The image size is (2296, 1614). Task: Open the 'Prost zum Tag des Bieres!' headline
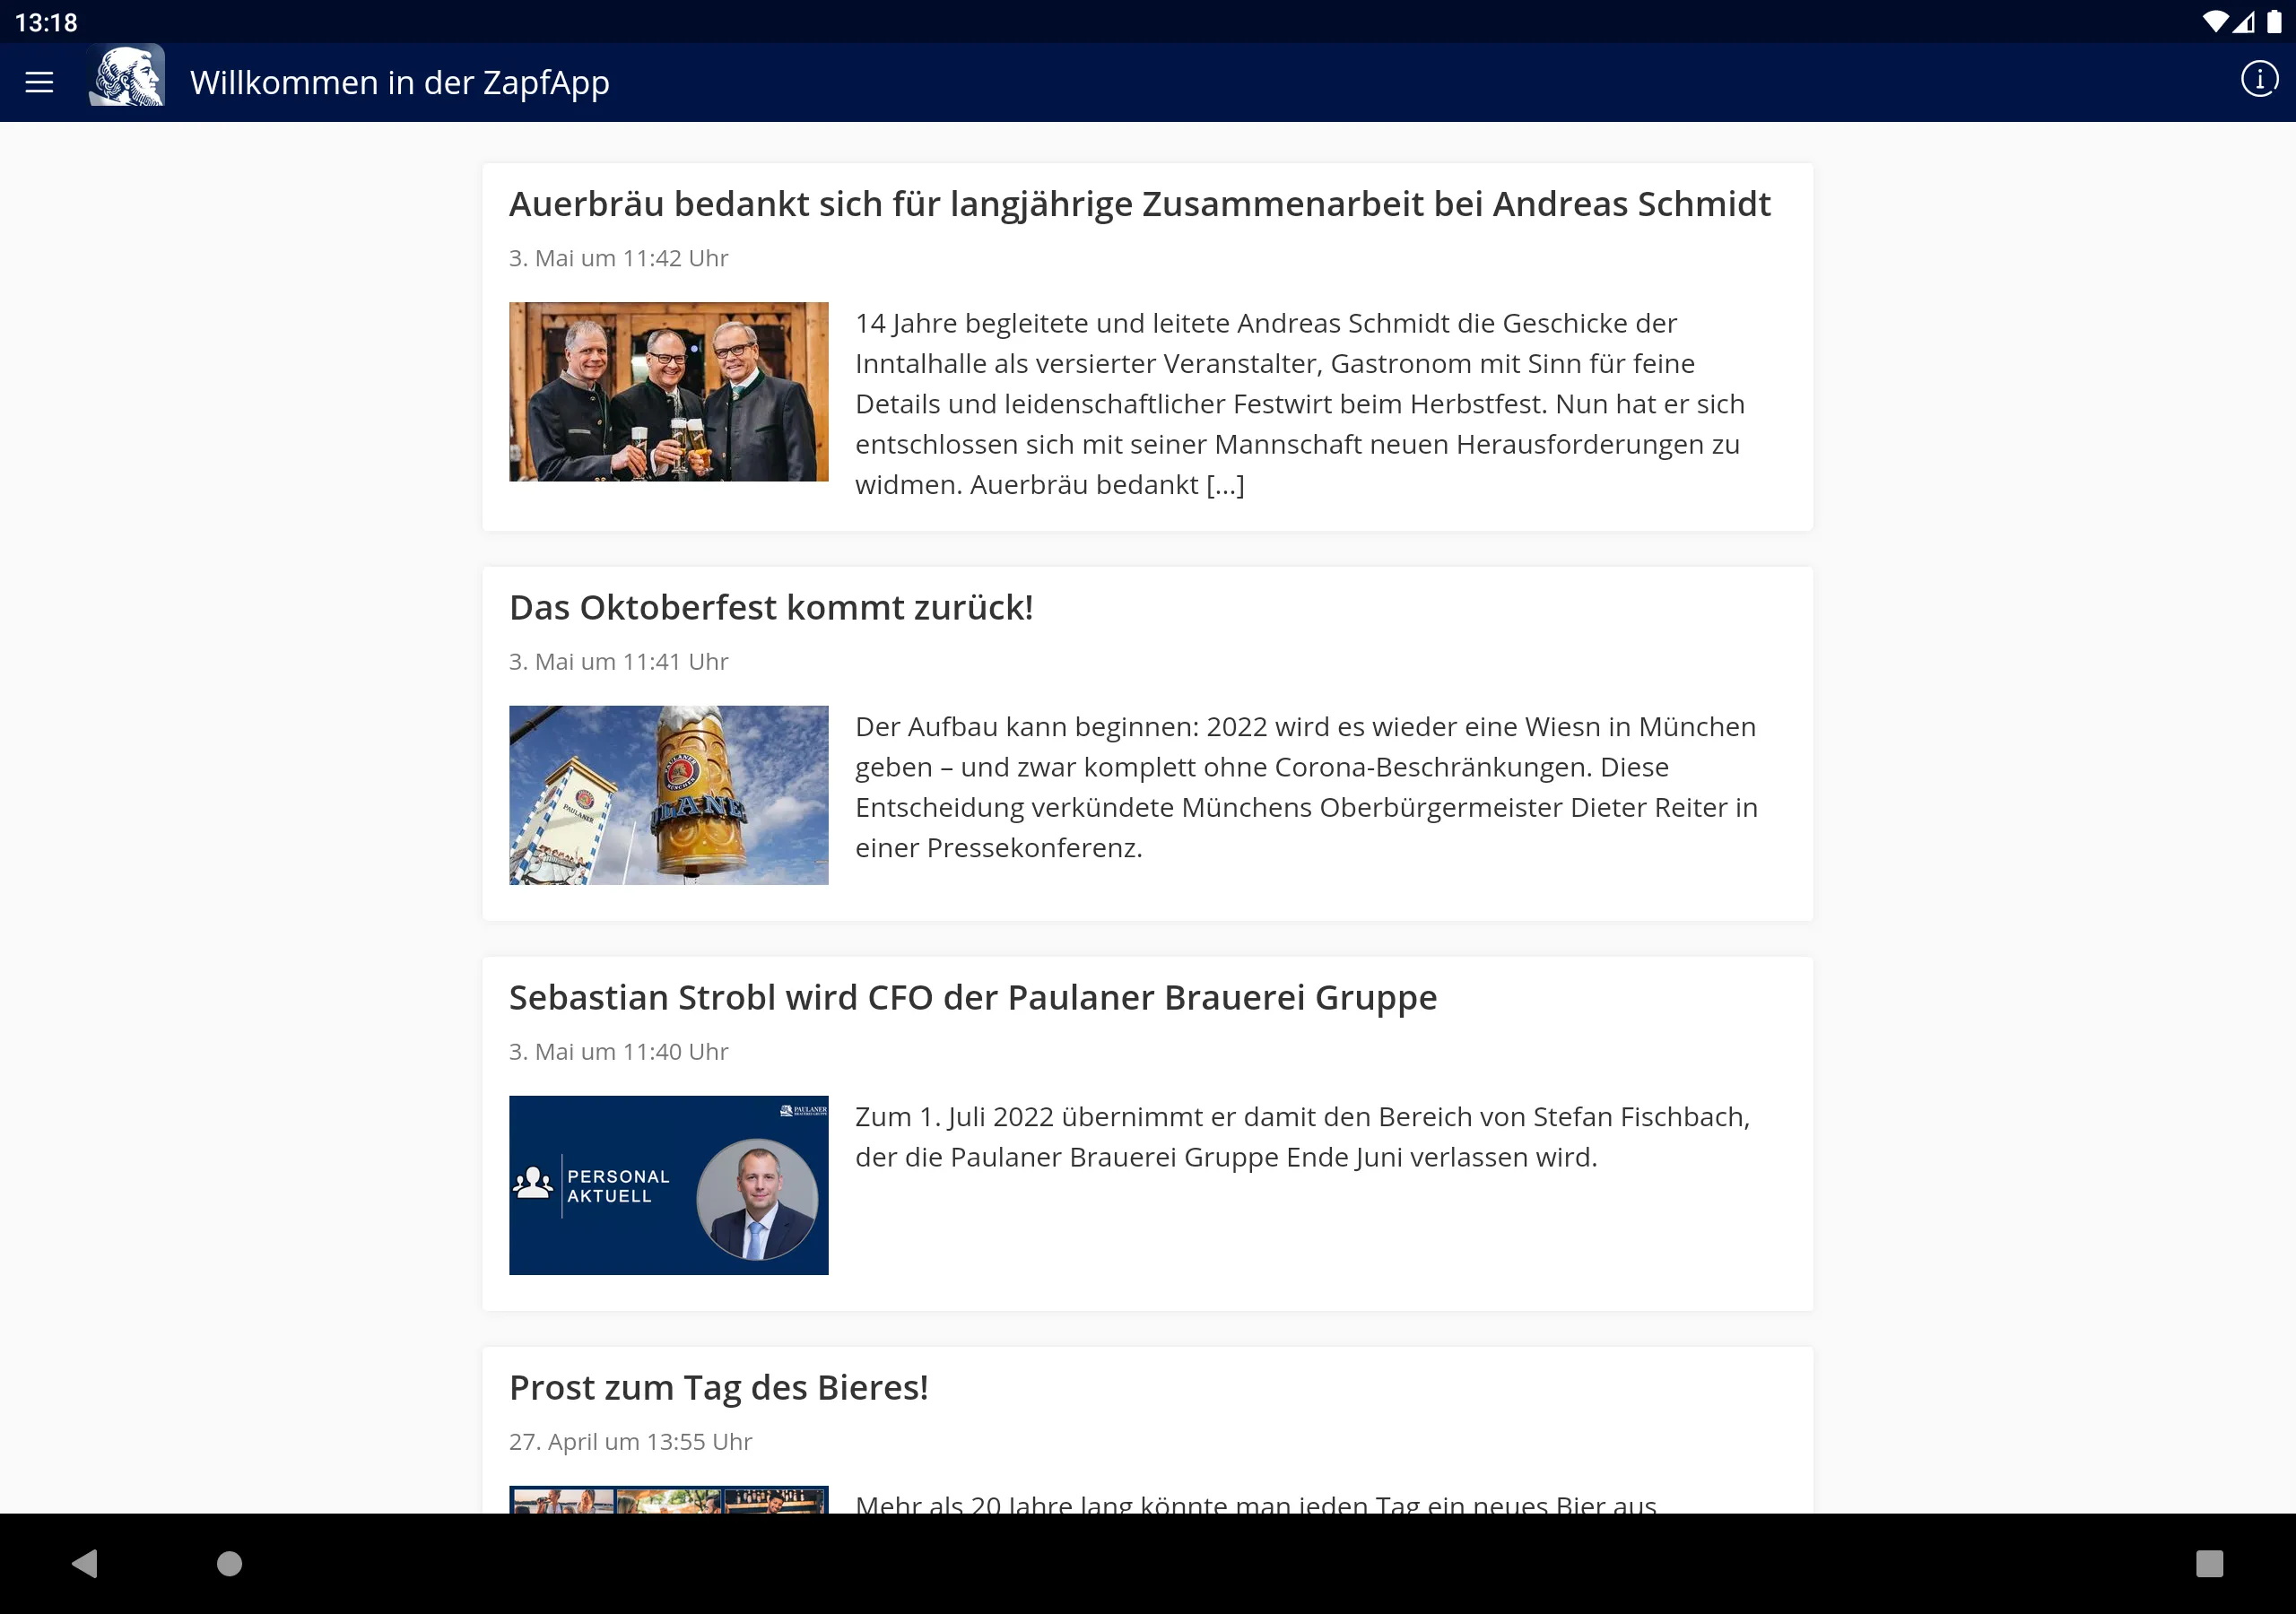[x=718, y=1388]
